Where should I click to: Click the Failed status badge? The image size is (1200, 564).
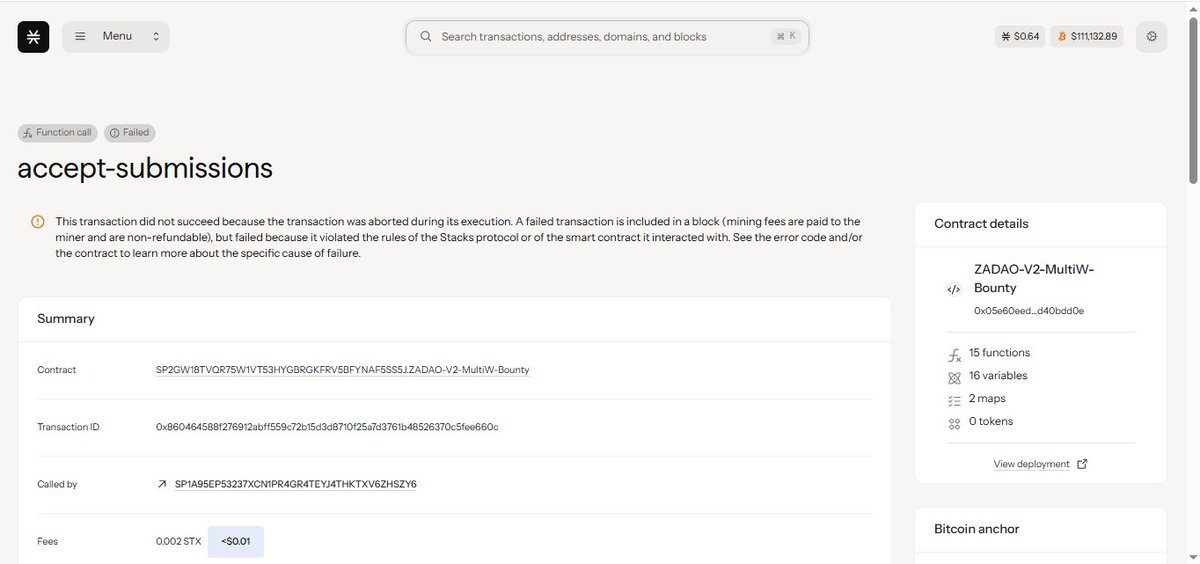(x=129, y=132)
